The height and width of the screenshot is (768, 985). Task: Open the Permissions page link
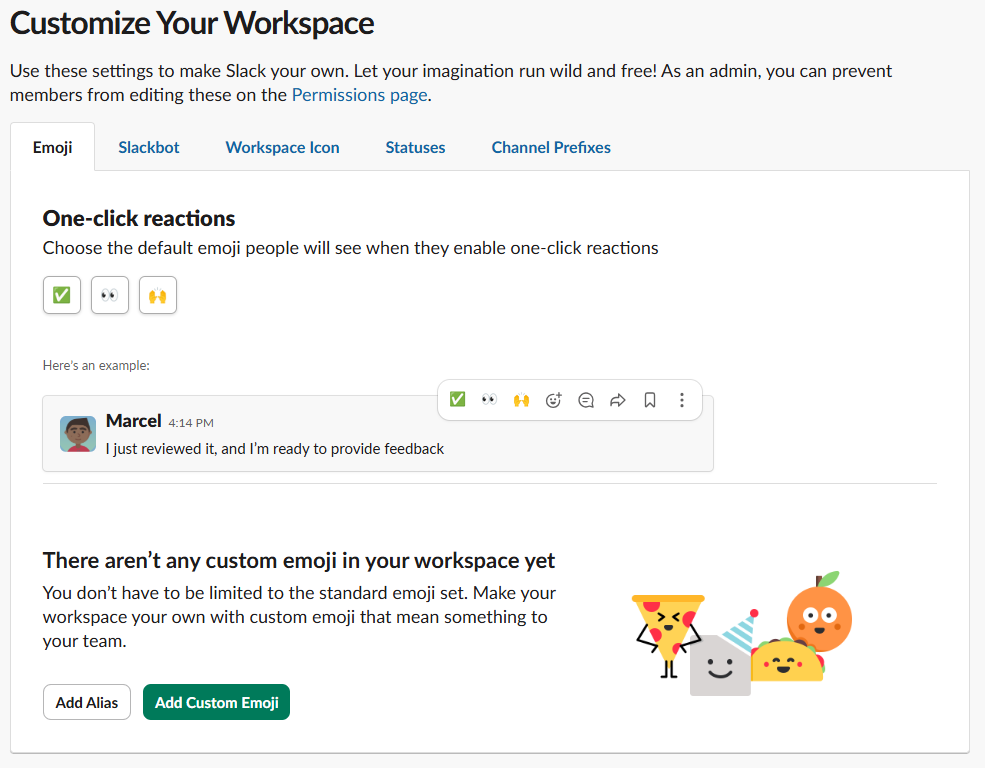click(359, 95)
